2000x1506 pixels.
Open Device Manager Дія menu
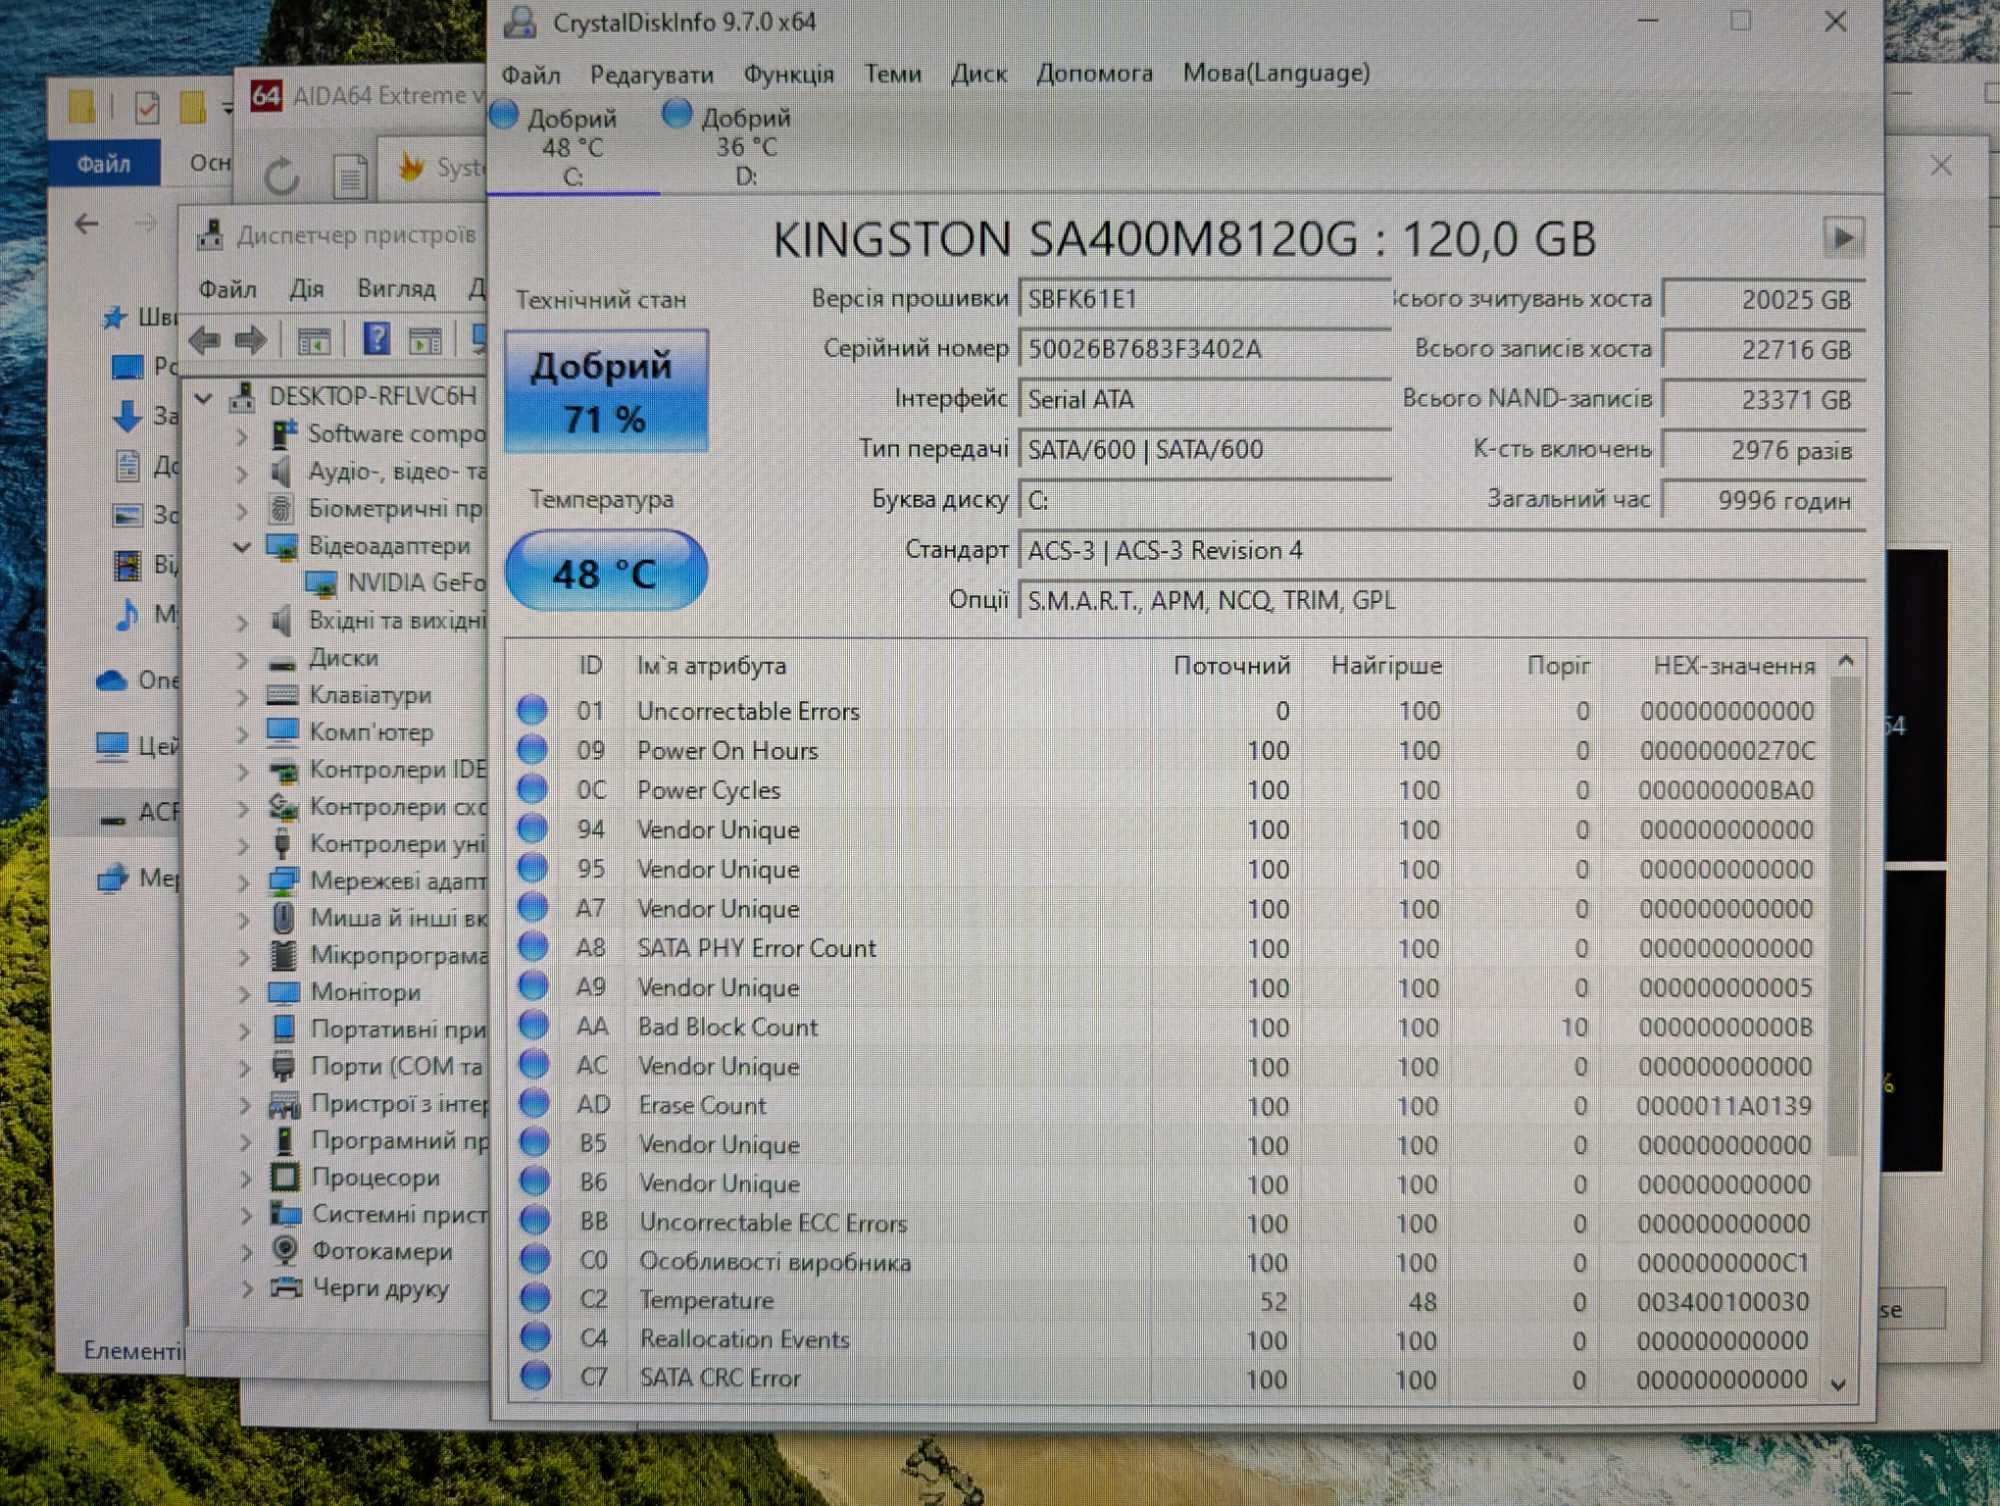[x=306, y=289]
